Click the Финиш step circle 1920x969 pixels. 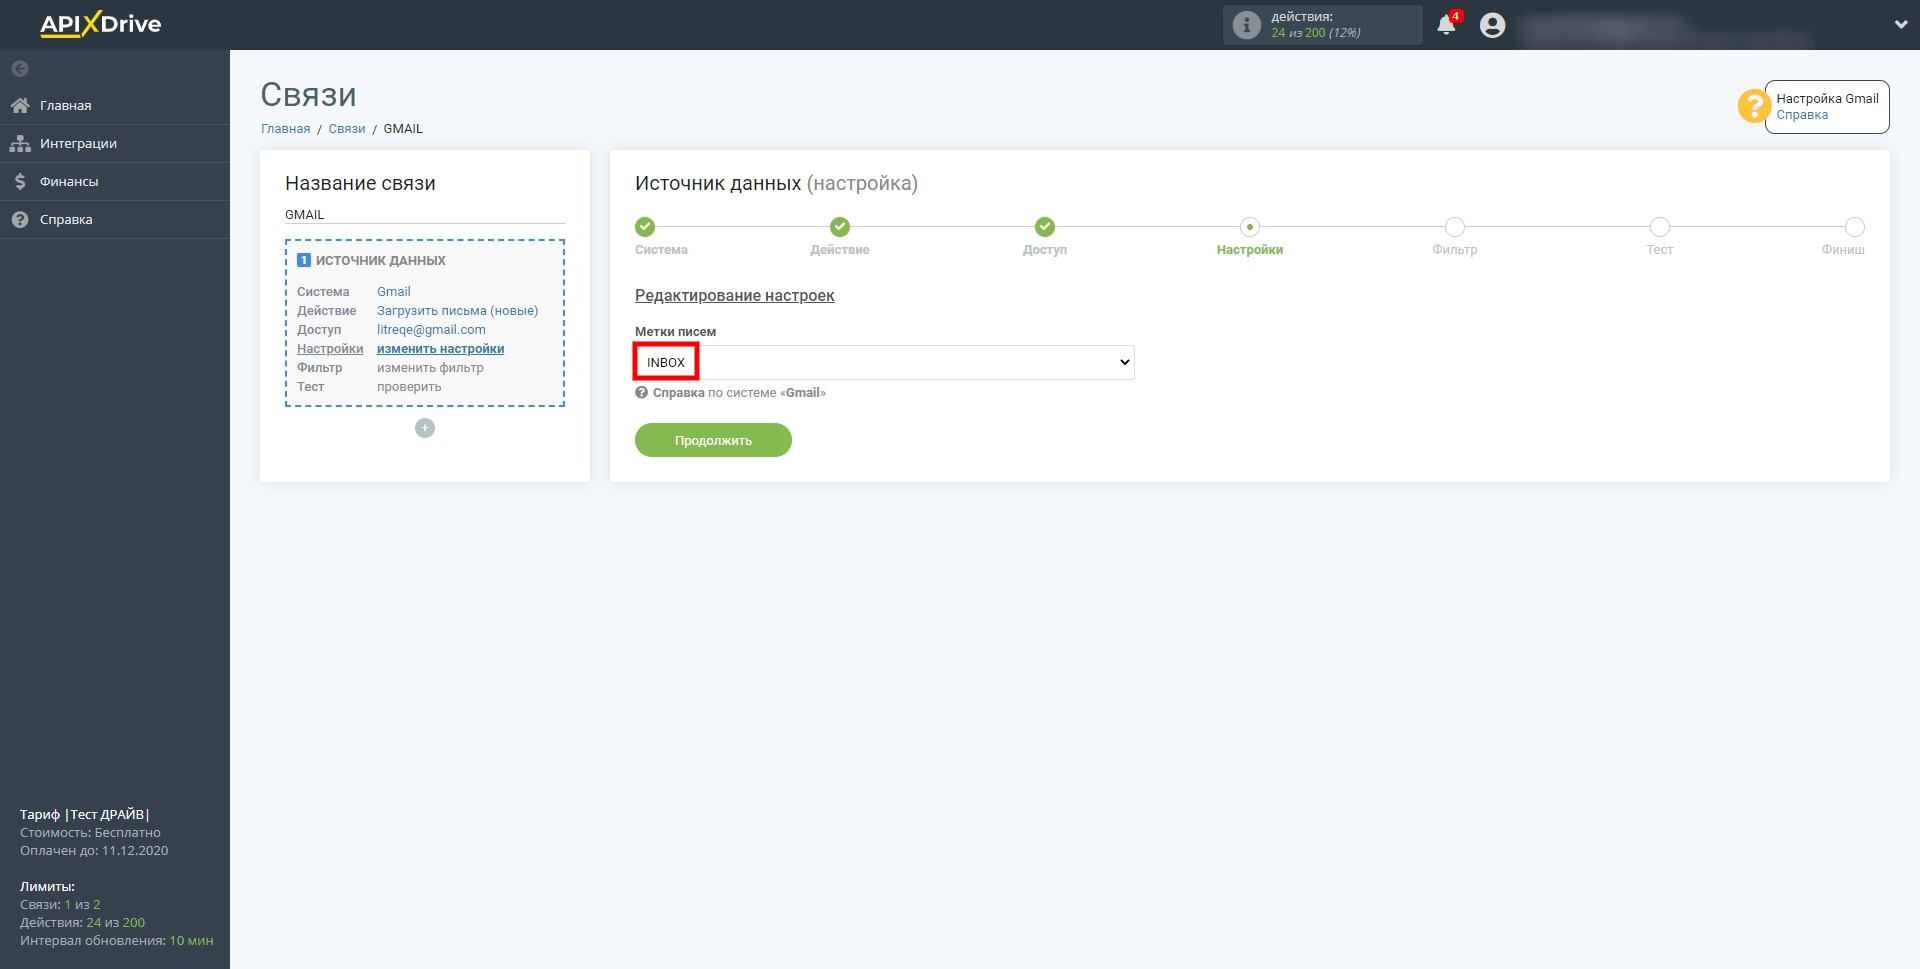click(1855, 227)
